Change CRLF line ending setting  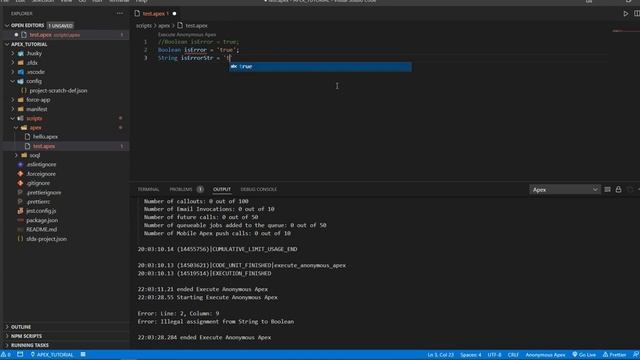tap(513, 355)
